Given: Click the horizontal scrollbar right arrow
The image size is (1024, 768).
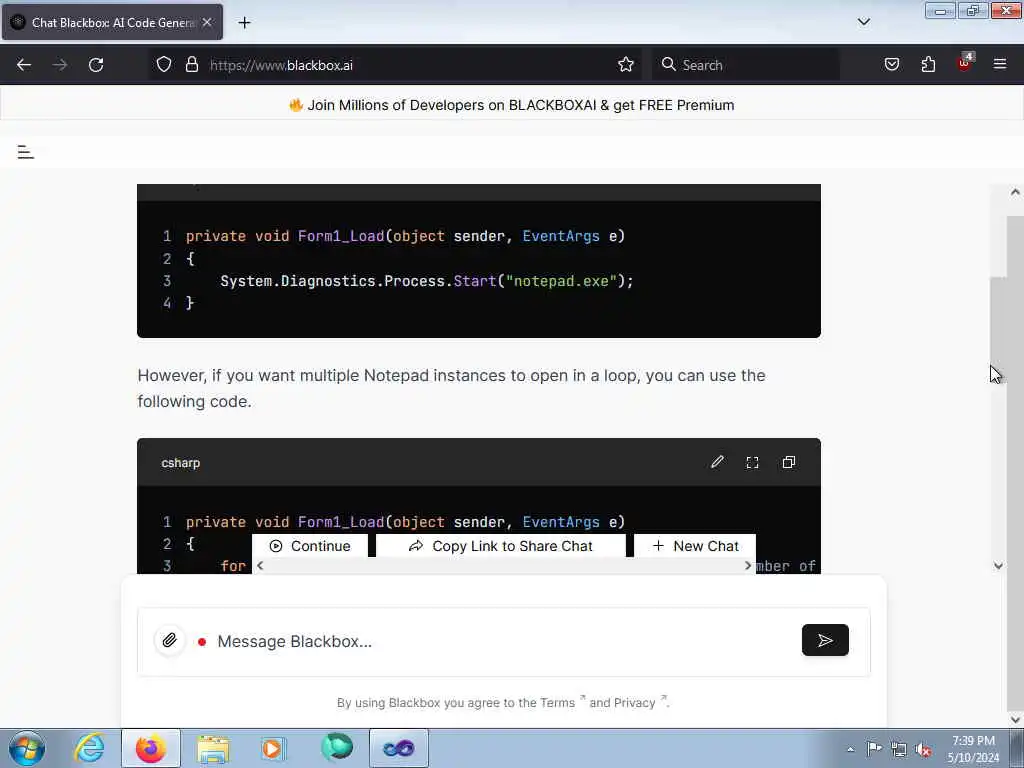Looking at the screenshot, I should (748, 566).
